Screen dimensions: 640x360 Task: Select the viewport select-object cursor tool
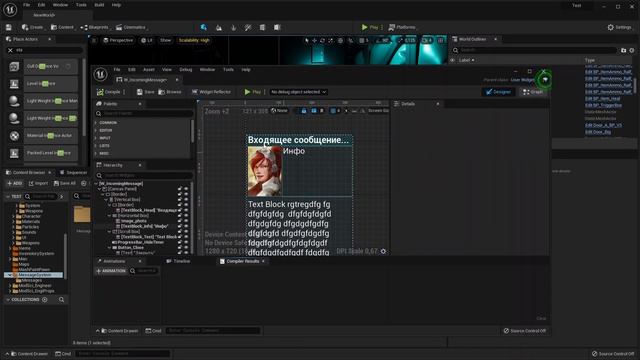coord(307,40)
